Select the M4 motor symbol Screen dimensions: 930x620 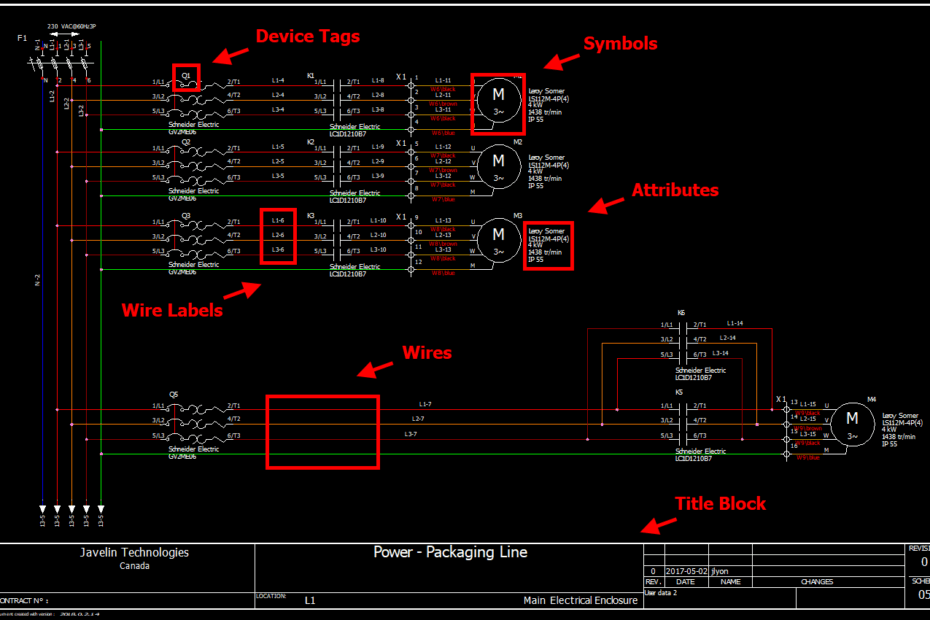point(852,424)
